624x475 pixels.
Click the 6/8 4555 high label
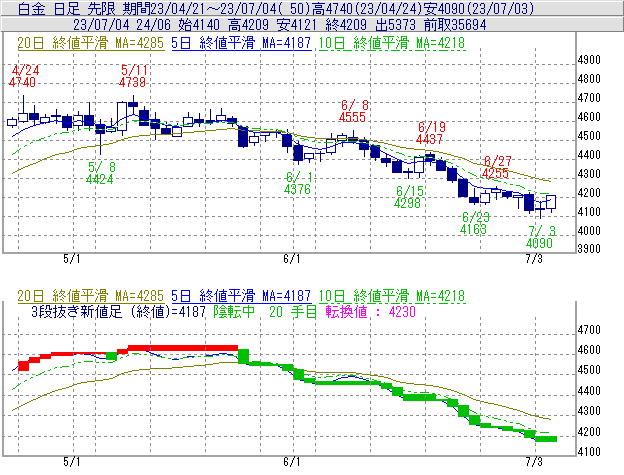353,111
